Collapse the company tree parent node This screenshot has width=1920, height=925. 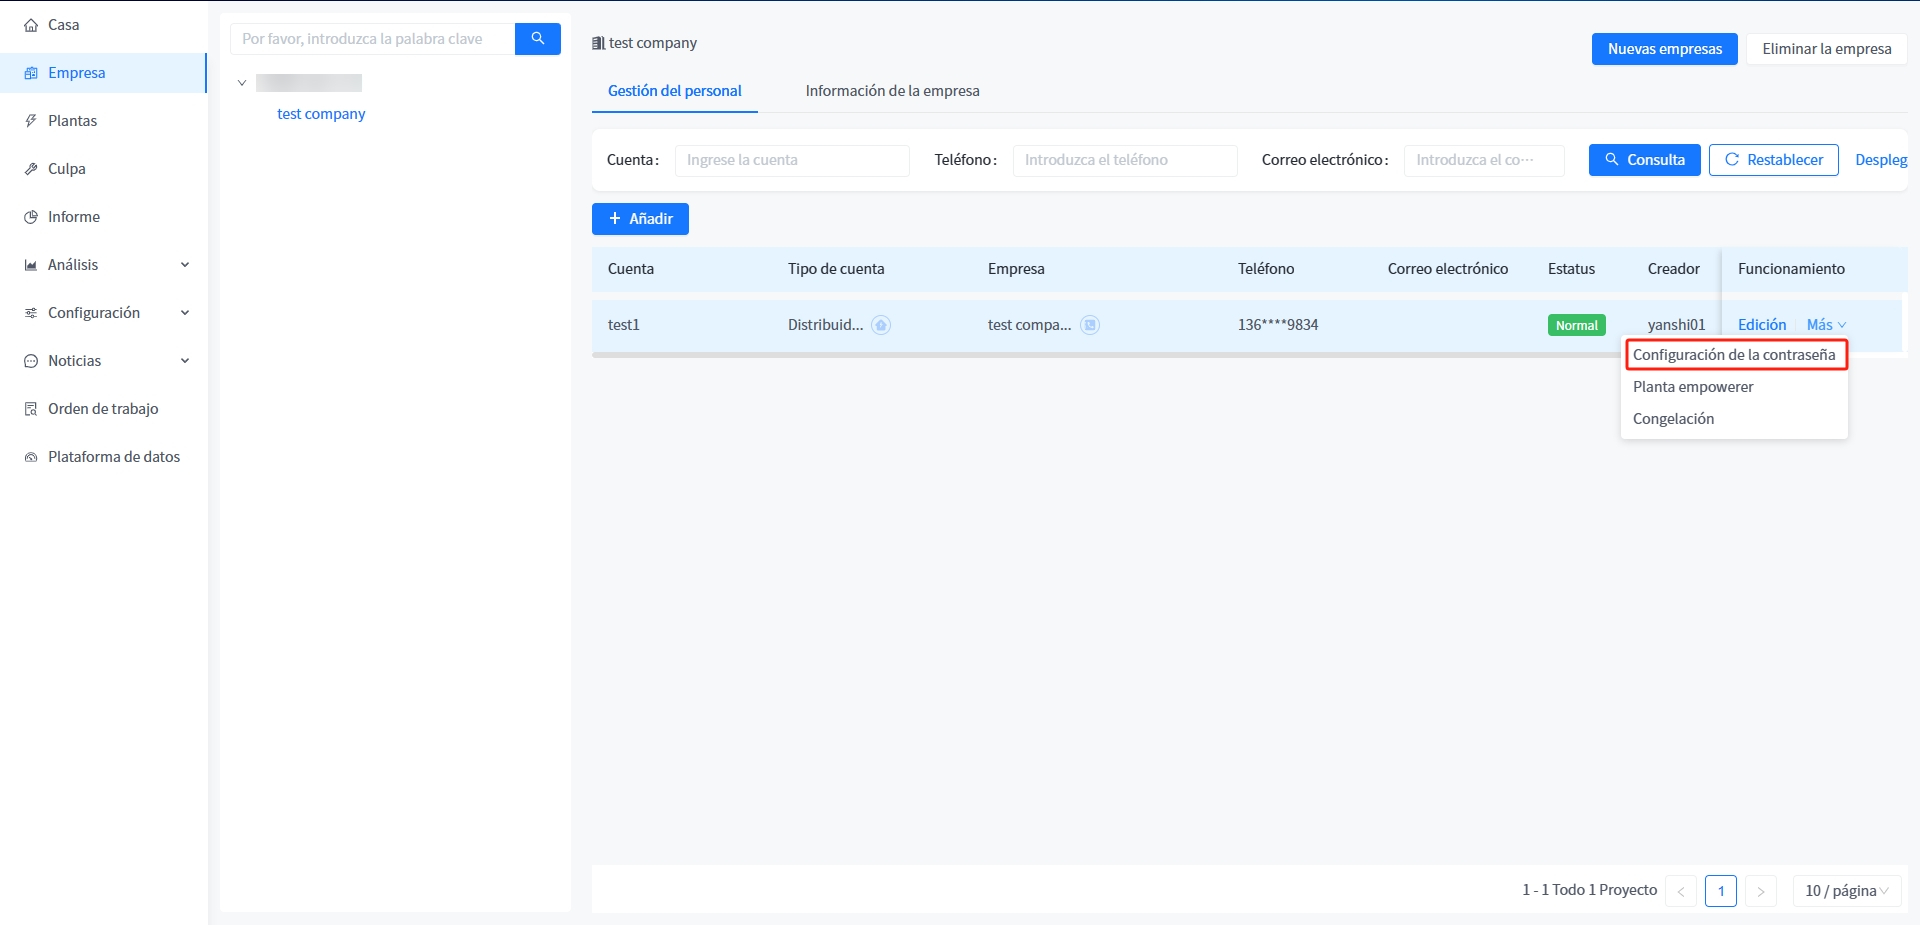(242, 83)
